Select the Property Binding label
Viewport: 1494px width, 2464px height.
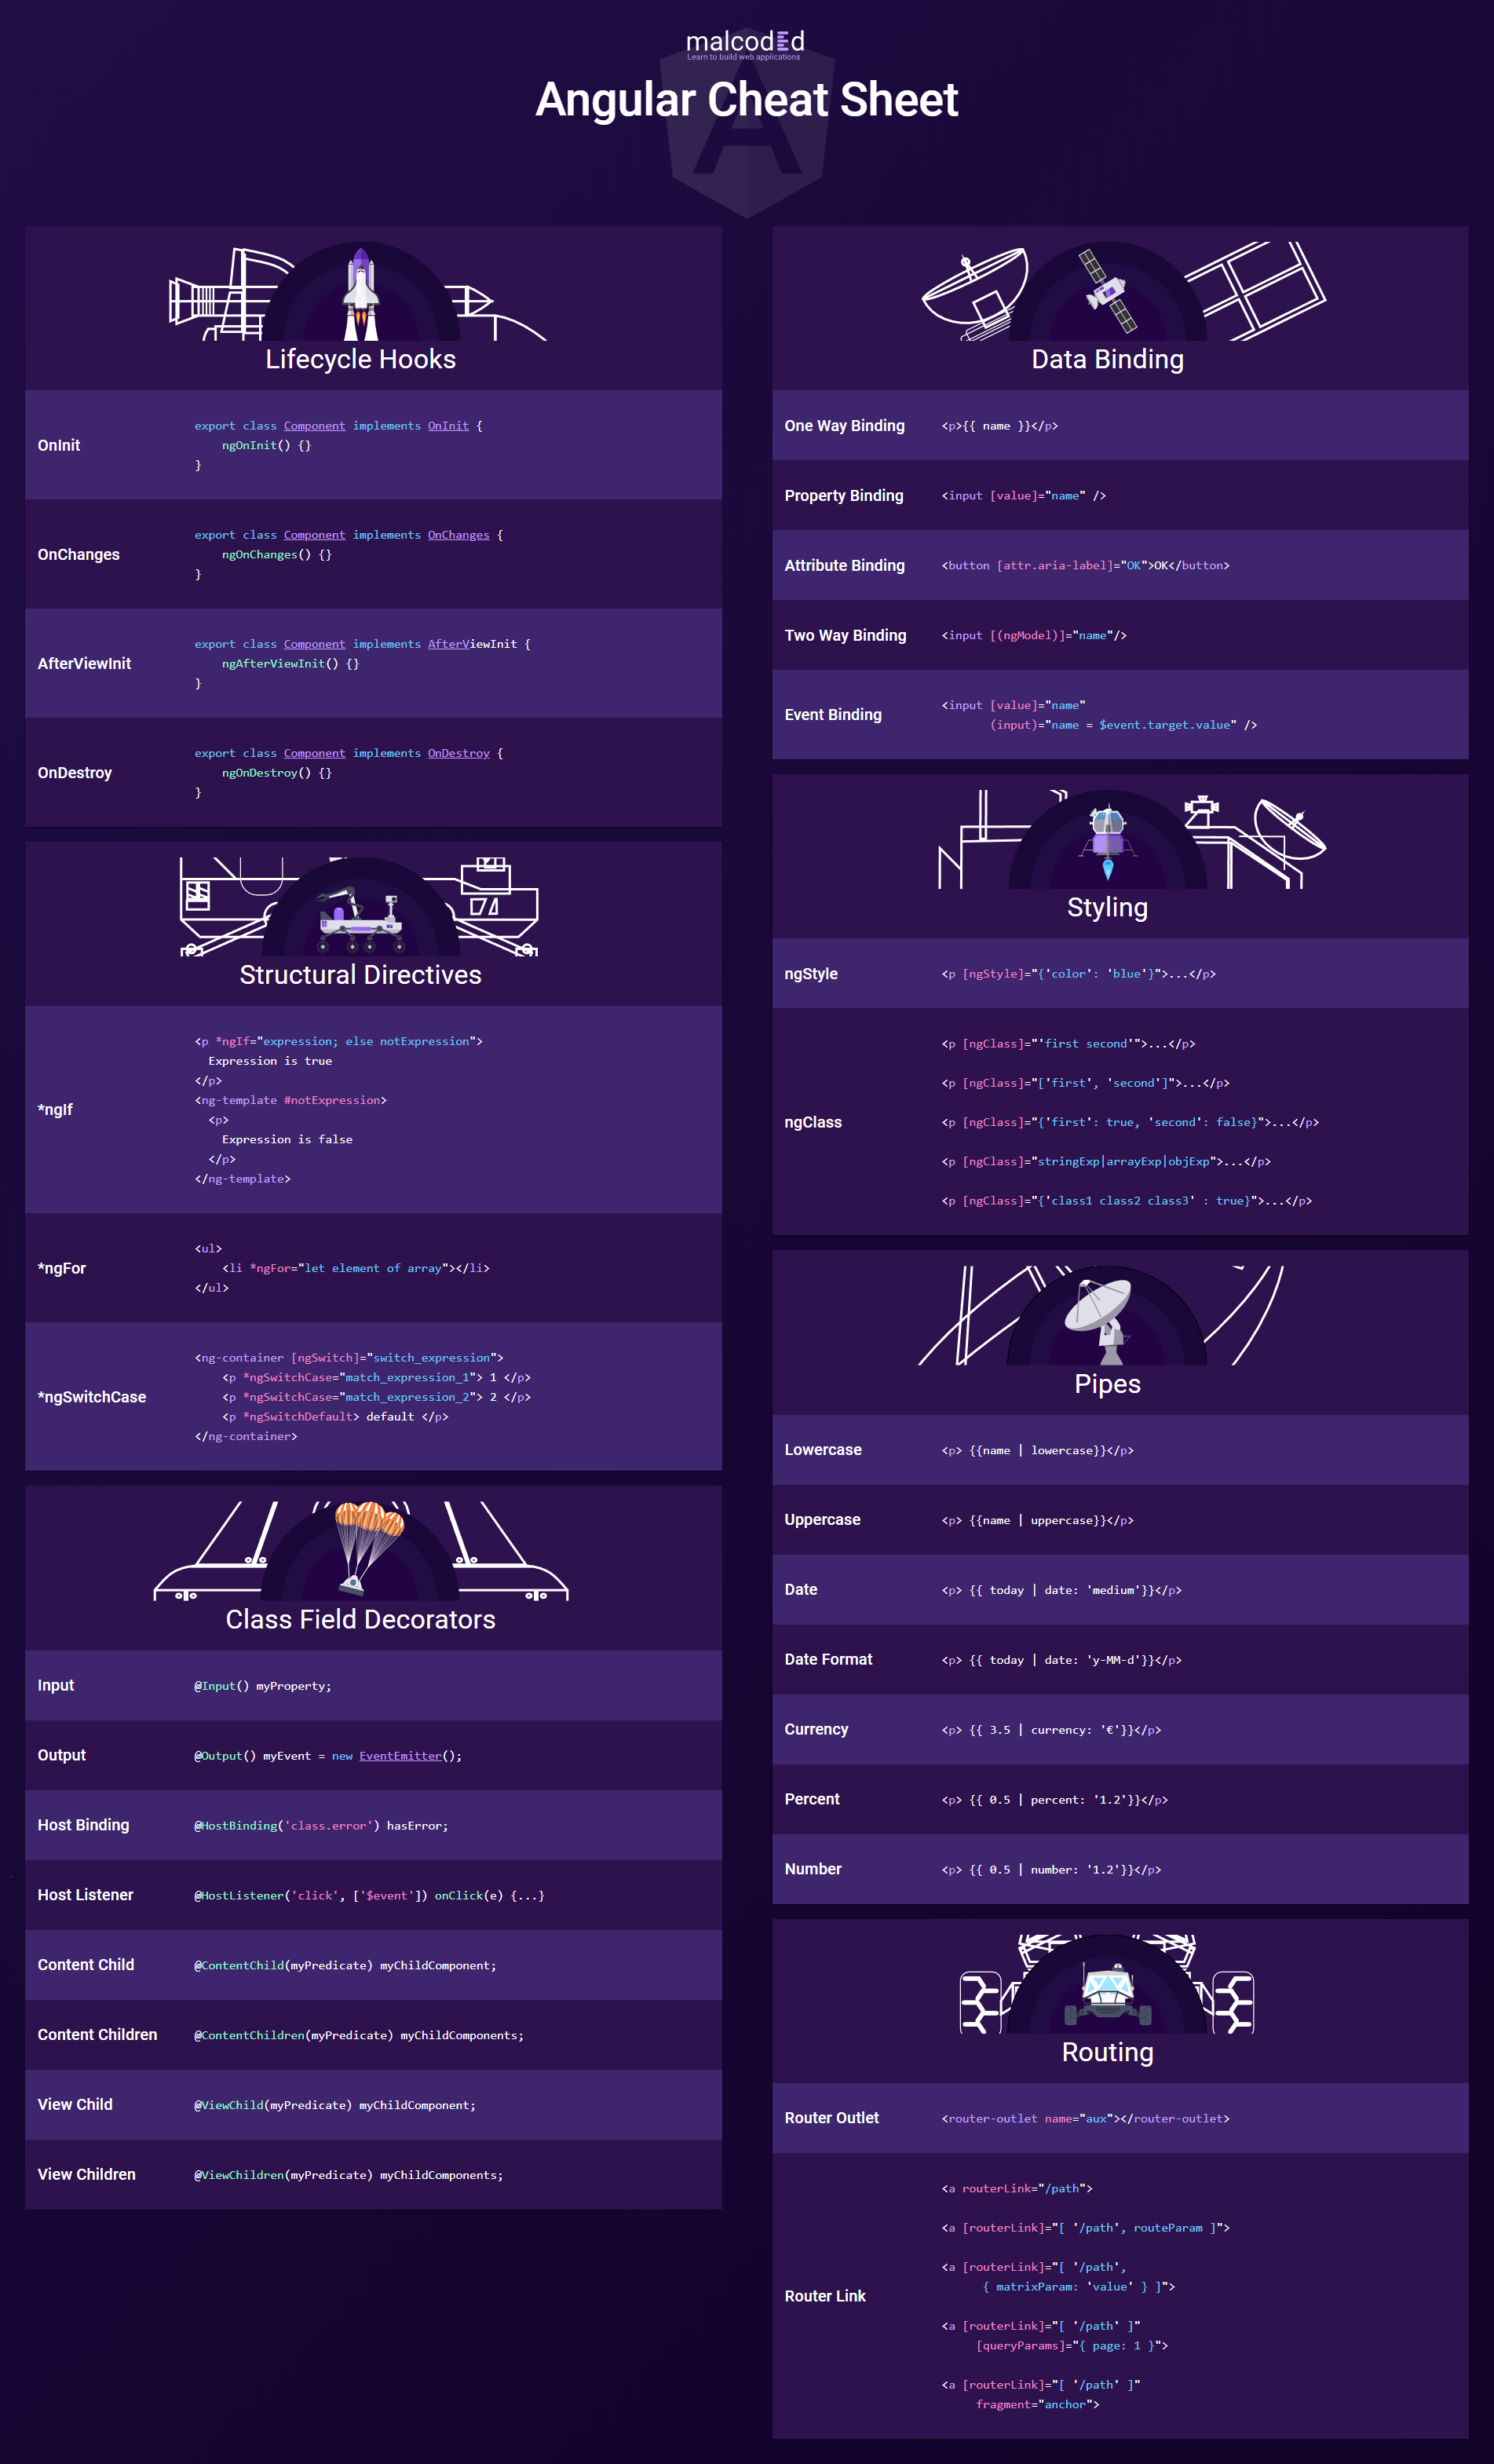(x=843, y=496)
